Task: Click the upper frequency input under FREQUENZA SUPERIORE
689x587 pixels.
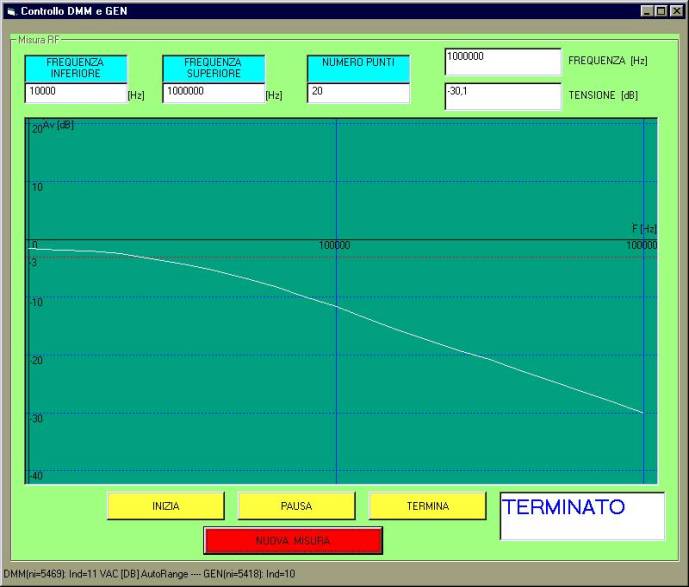Action: (212, 93)
